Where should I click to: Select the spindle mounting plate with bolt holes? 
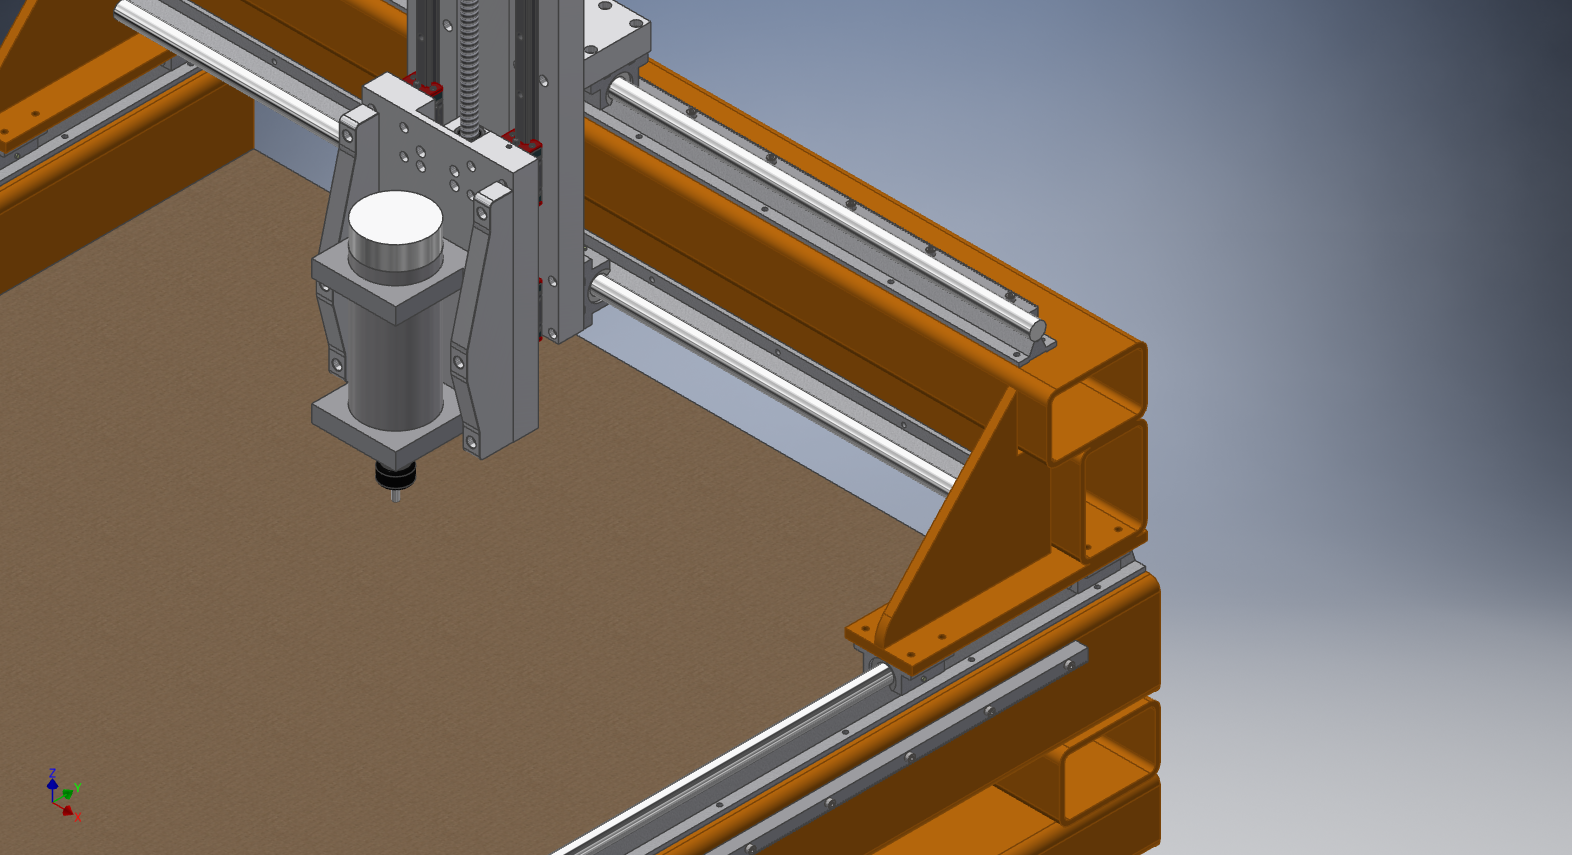point(430,150)
